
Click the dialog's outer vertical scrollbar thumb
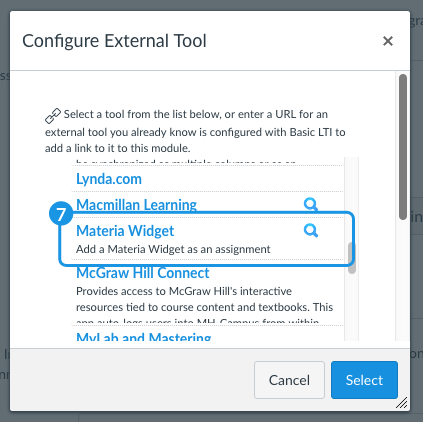[403, 147]
